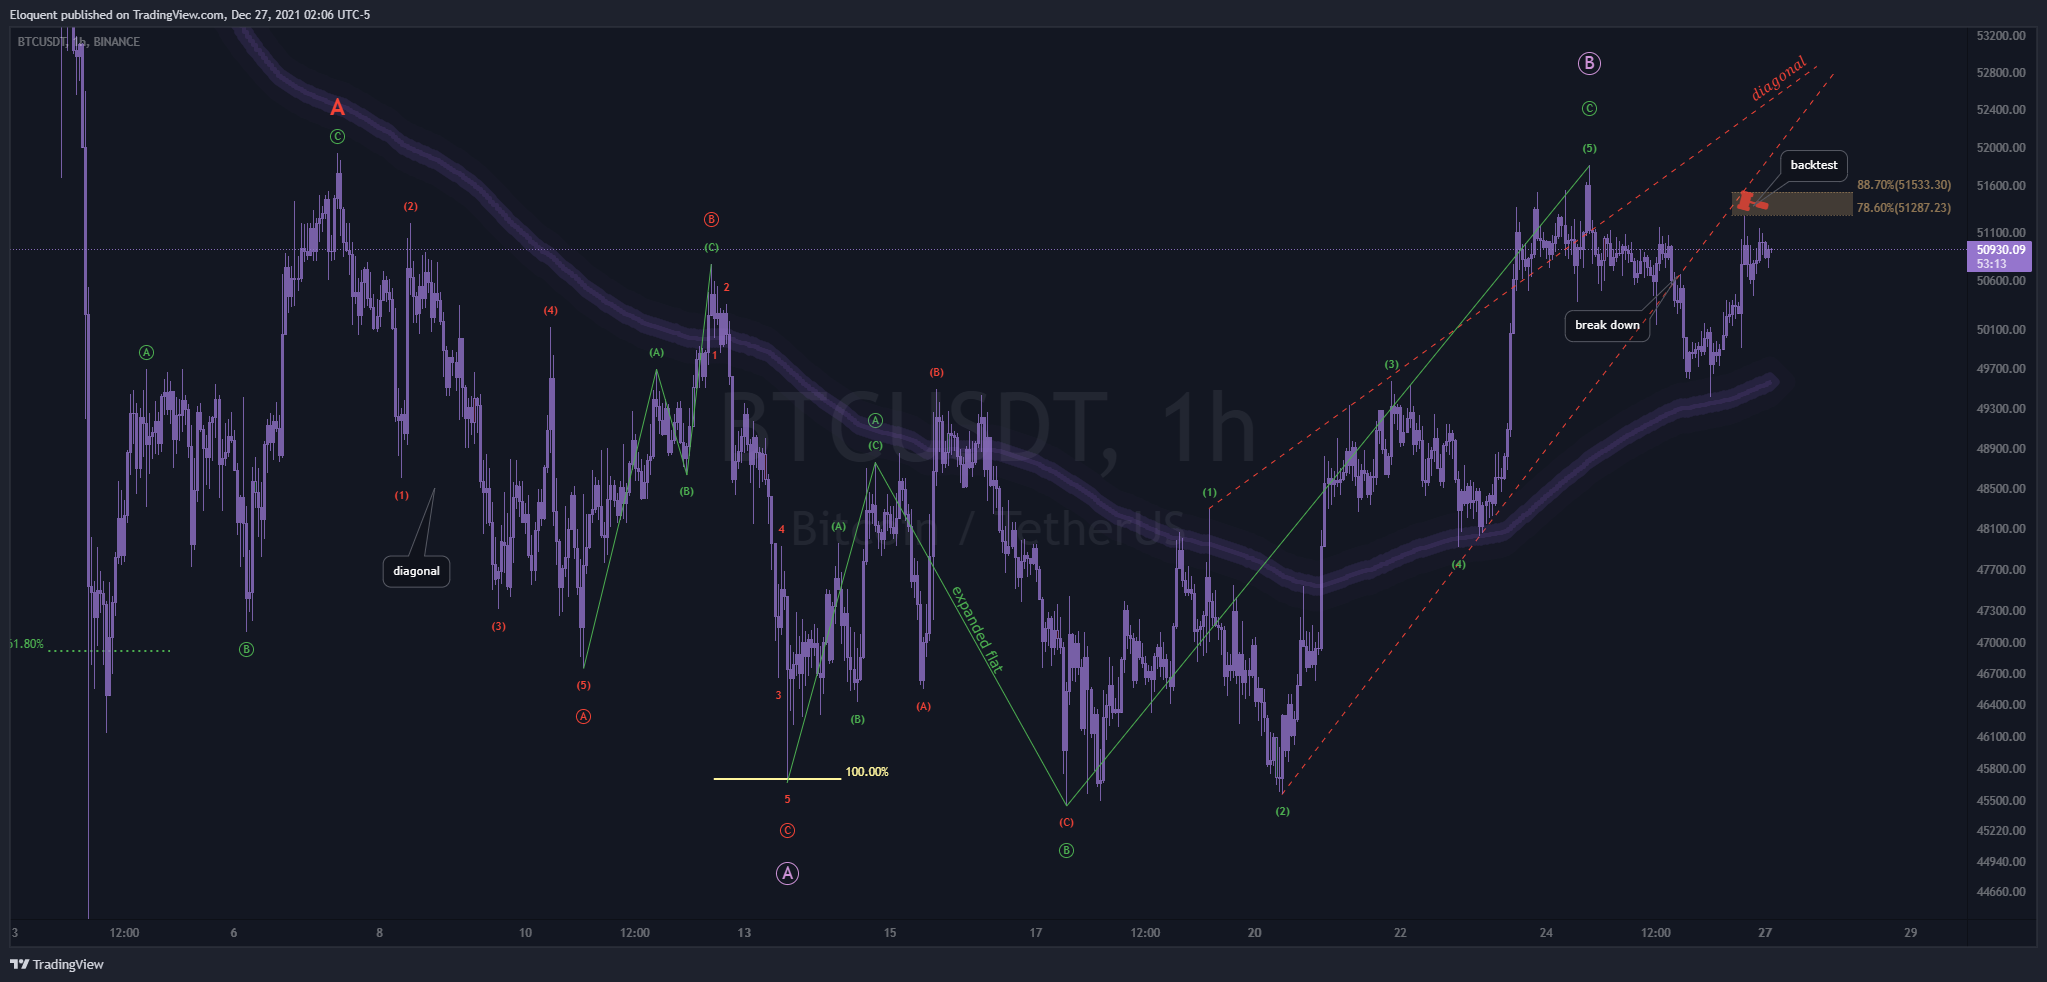Image resolution: width=2047 pixels, height=982 pixels.
Task: Click the yellow 100.00% level label
Action: [867, 772]
